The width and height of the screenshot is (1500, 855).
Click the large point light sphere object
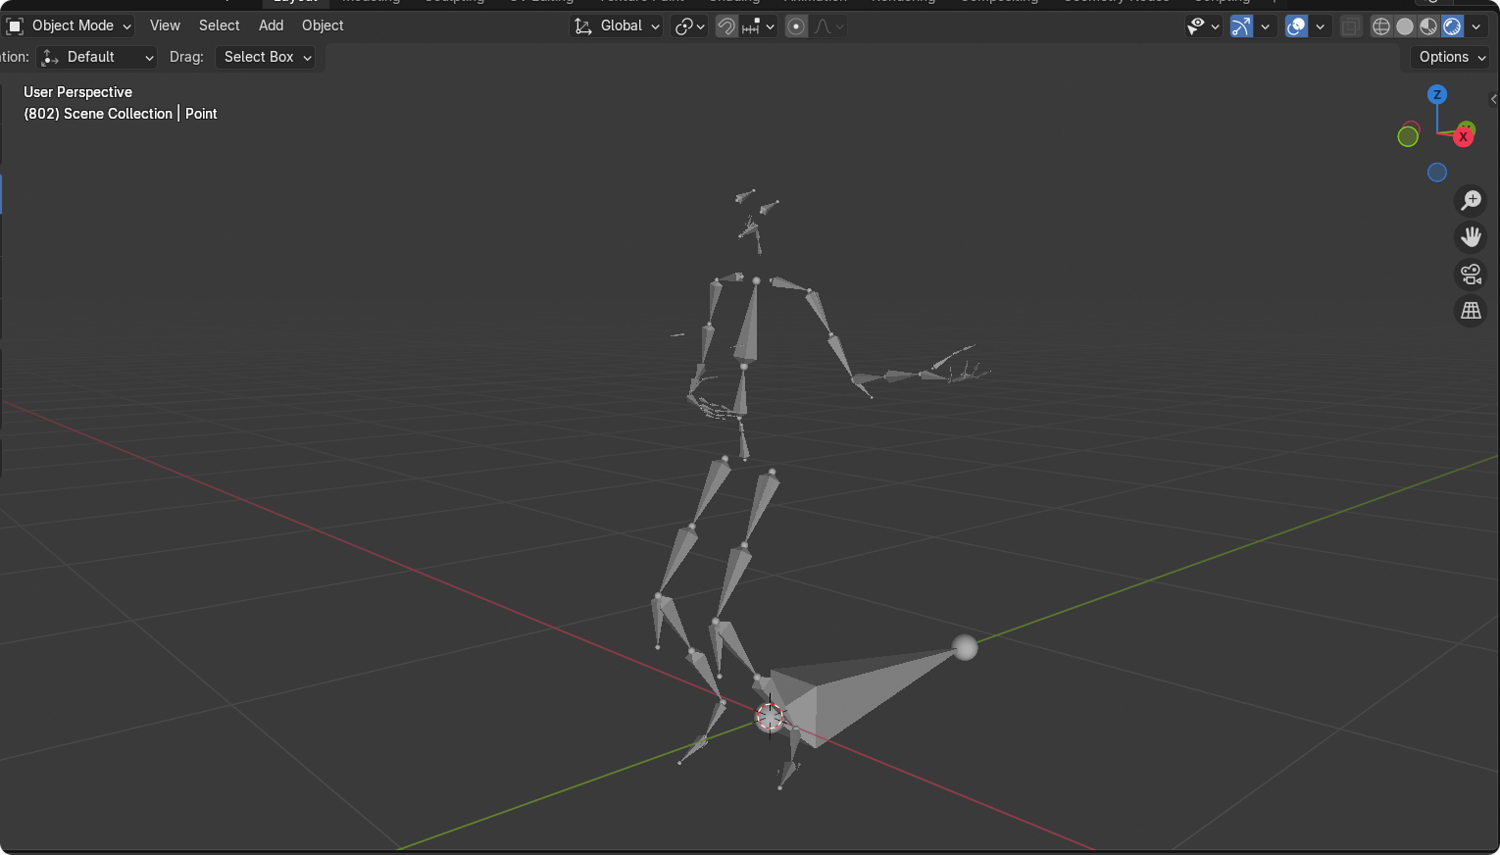click(x=965, y=648)
